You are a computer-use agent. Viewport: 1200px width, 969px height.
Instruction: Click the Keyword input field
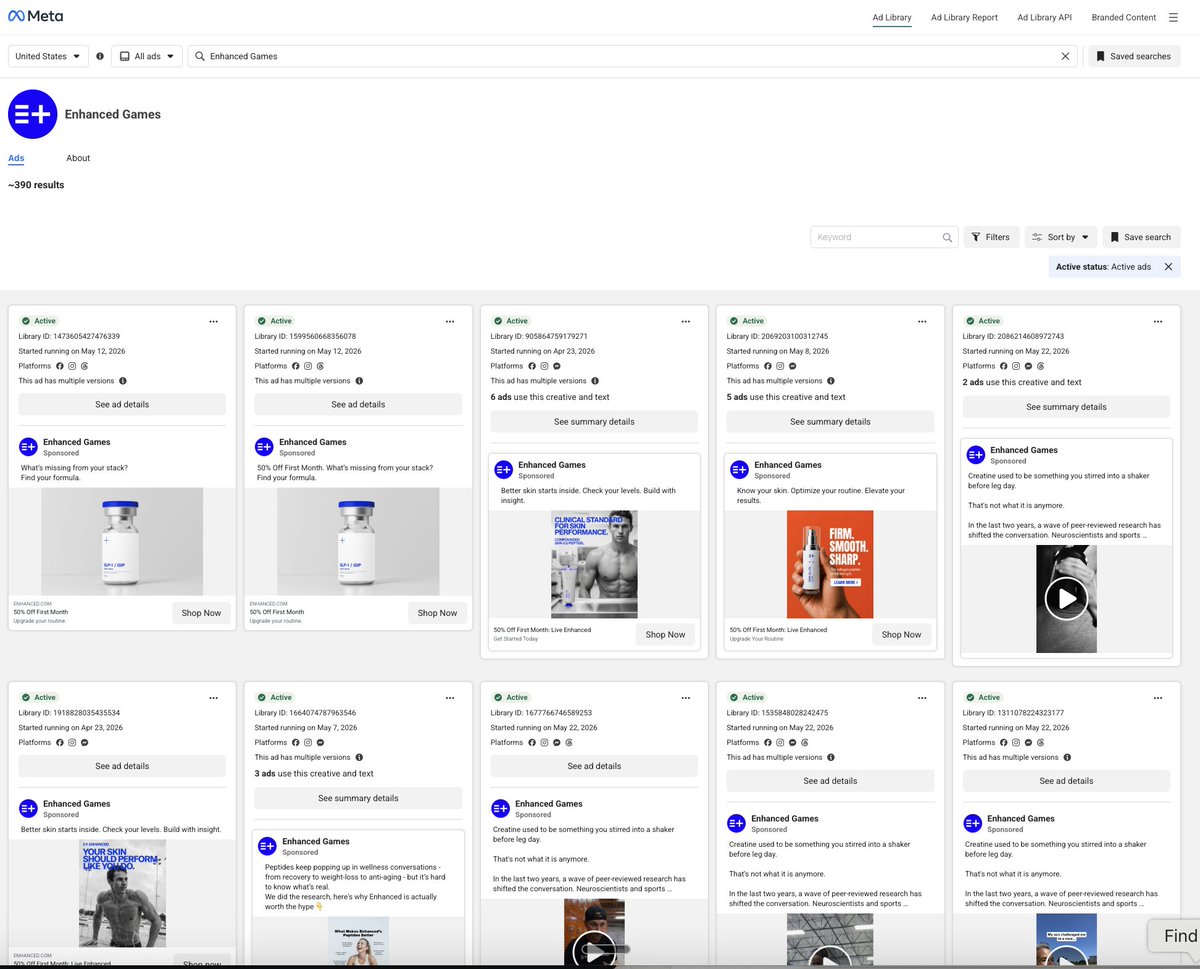click(x=884, y=237)
